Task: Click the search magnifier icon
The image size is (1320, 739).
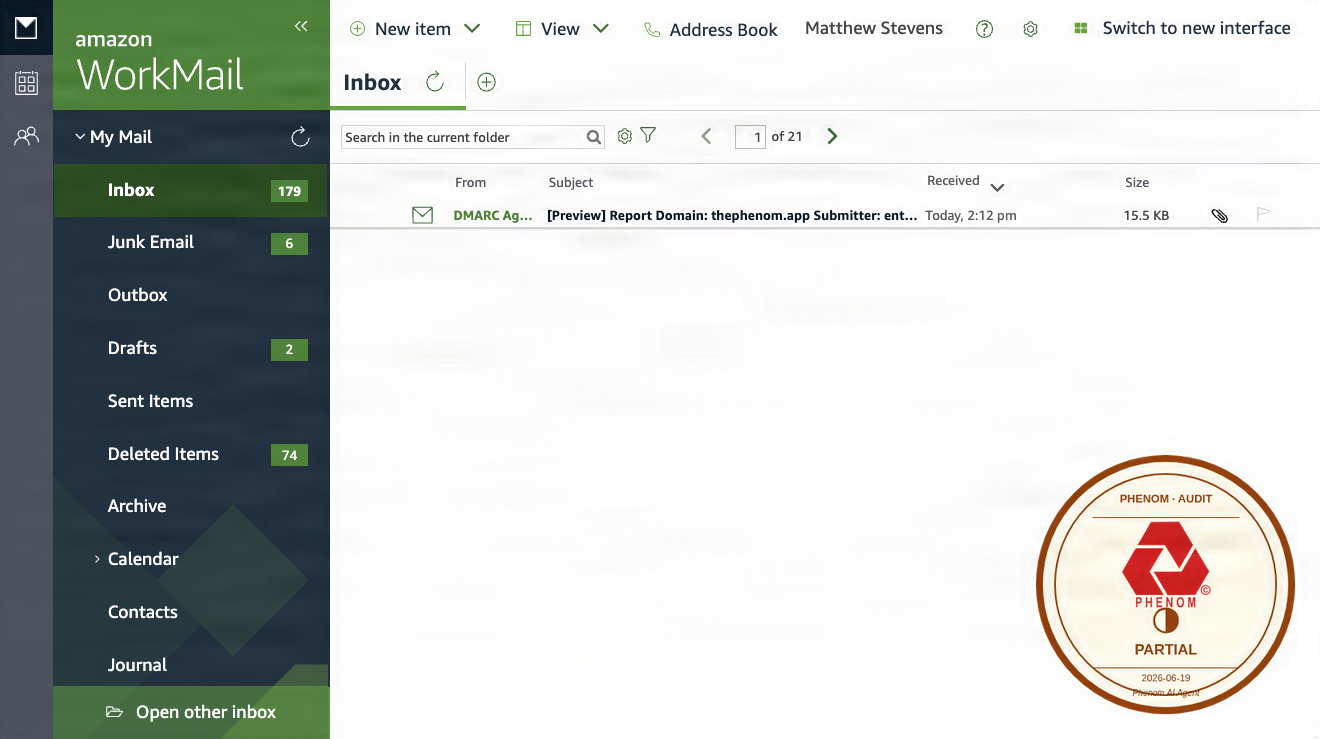Action: [x=594, y=137]
